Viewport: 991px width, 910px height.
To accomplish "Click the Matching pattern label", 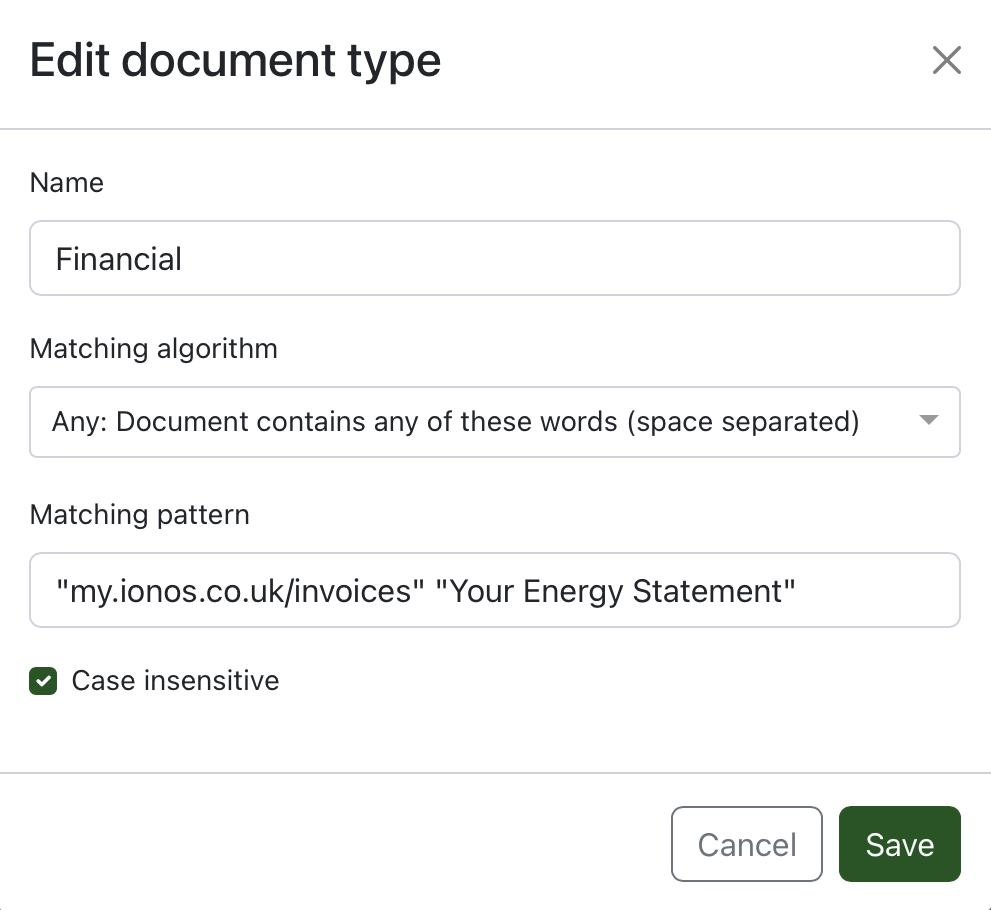I will tap(140, 514).
